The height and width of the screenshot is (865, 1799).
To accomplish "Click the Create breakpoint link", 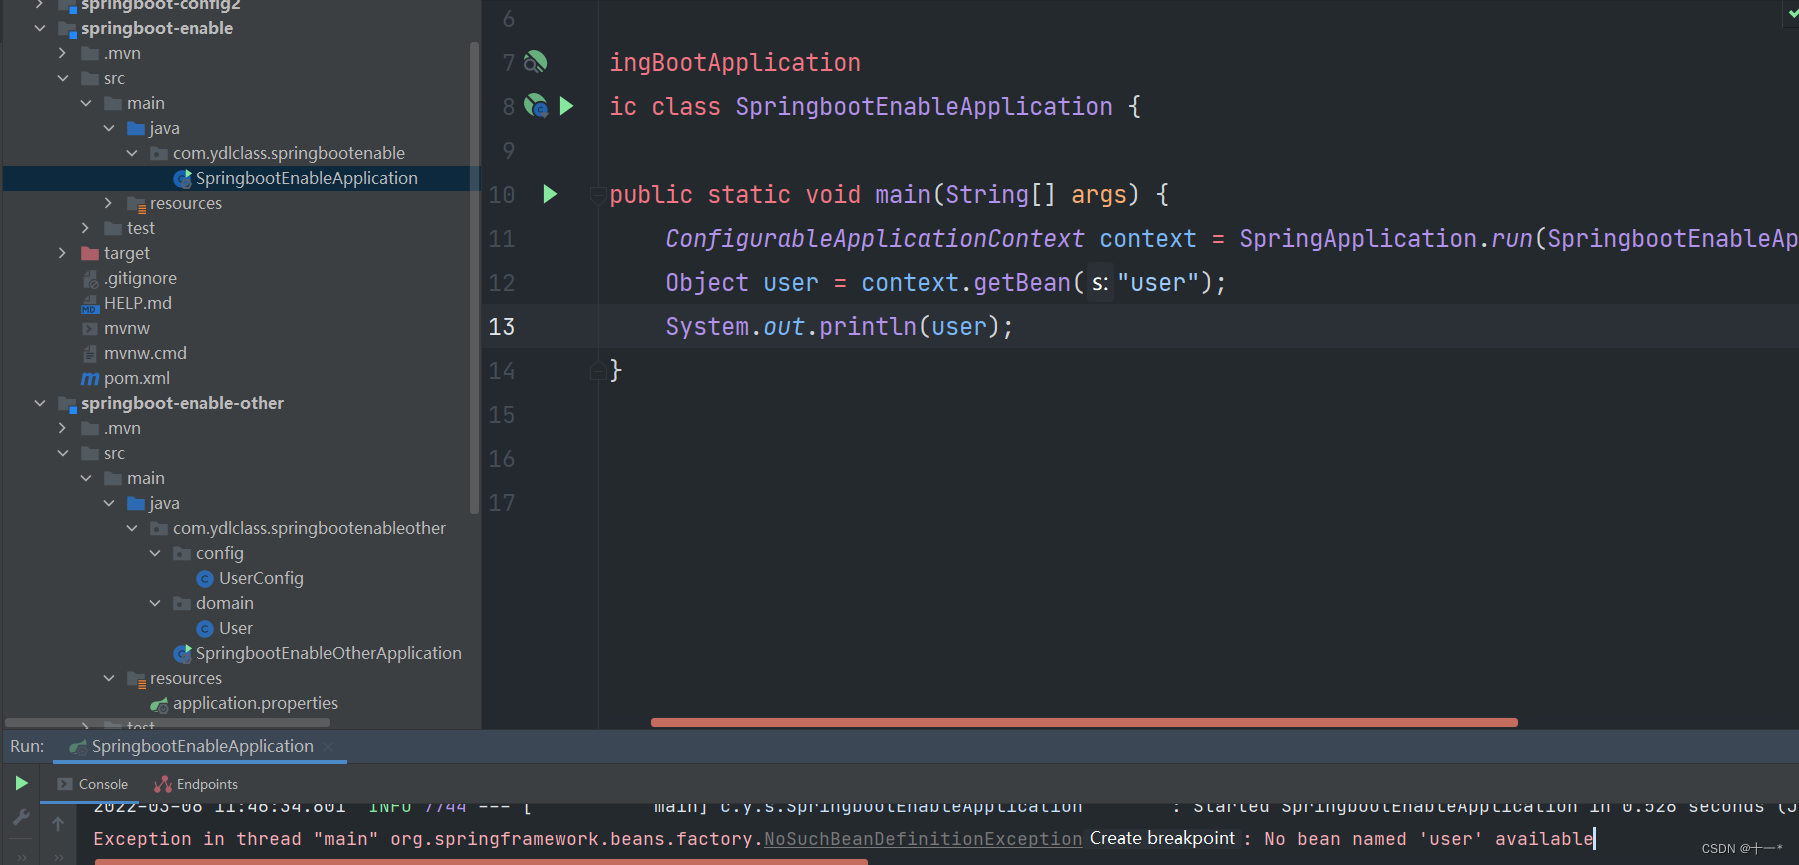I will click(x=1162, y=838).
